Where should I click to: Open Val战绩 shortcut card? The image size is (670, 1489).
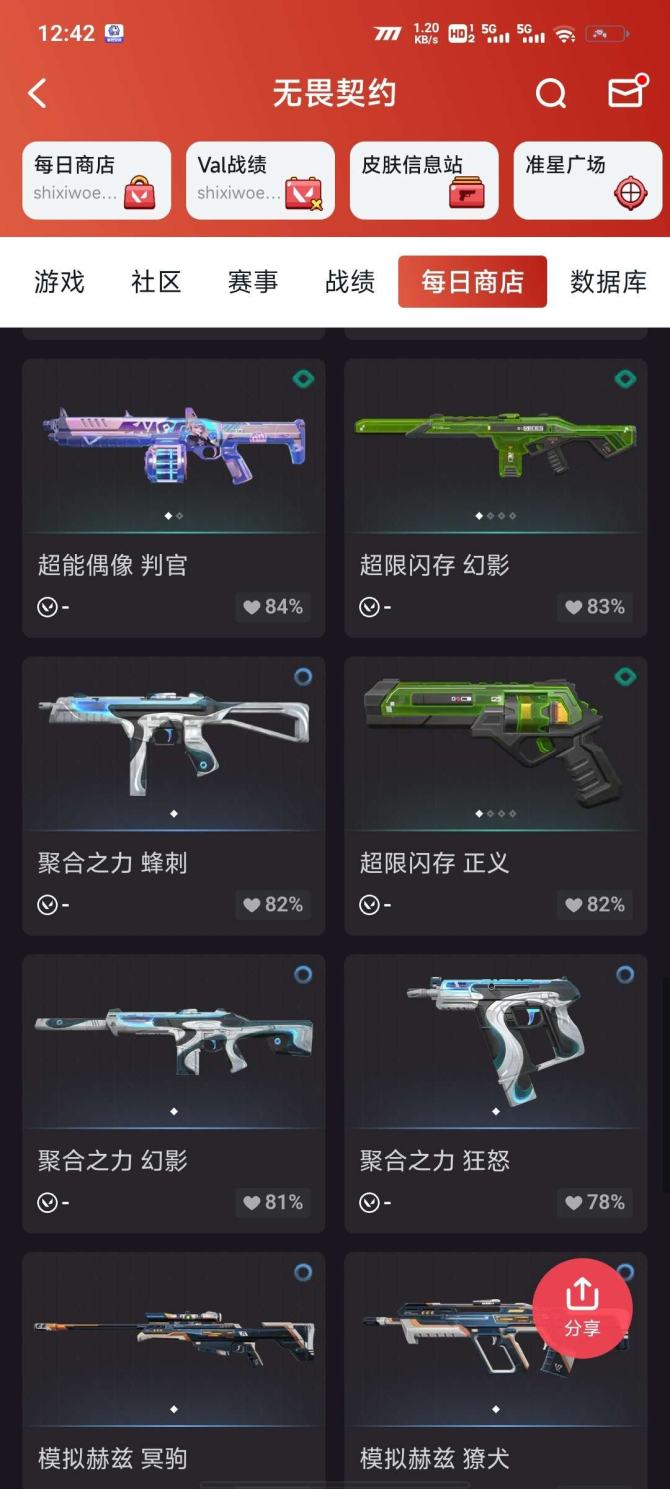click(x=260, y=180)
